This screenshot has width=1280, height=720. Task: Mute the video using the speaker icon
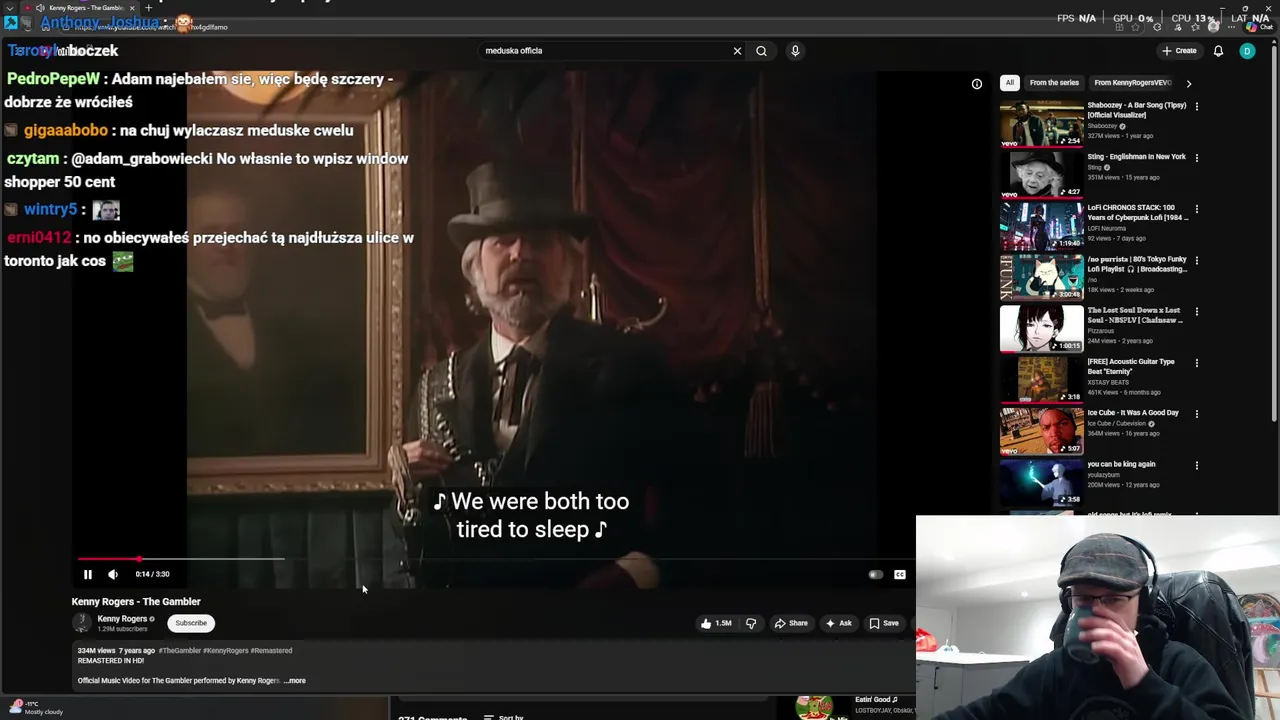112,574
